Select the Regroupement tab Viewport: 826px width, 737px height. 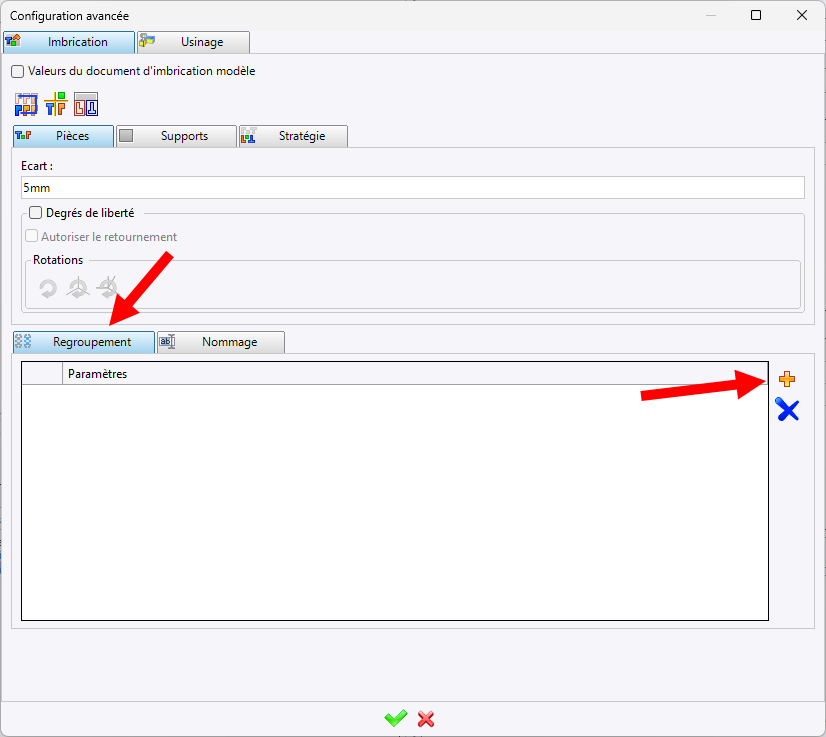pos(84,342)
